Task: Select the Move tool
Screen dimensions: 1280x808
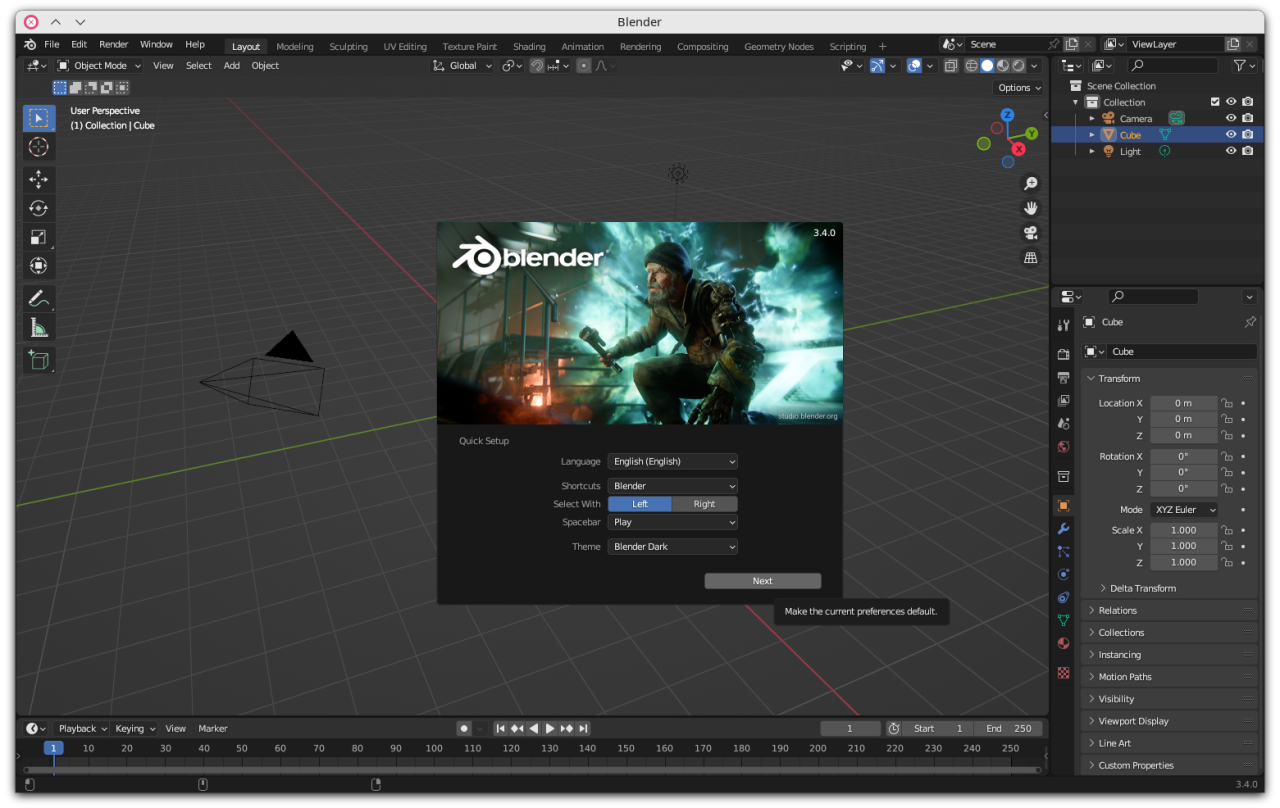Action: [x=39, y=179]
